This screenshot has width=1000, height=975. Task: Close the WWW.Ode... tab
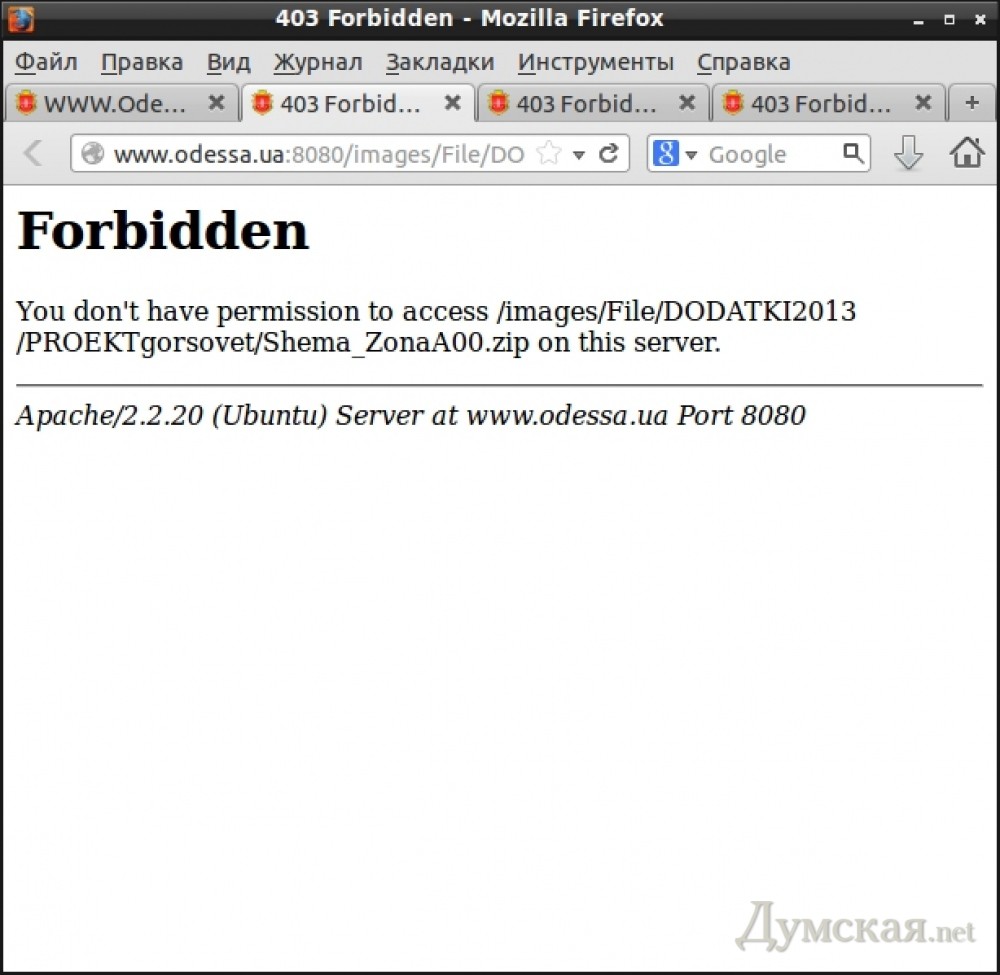(216, 103)
